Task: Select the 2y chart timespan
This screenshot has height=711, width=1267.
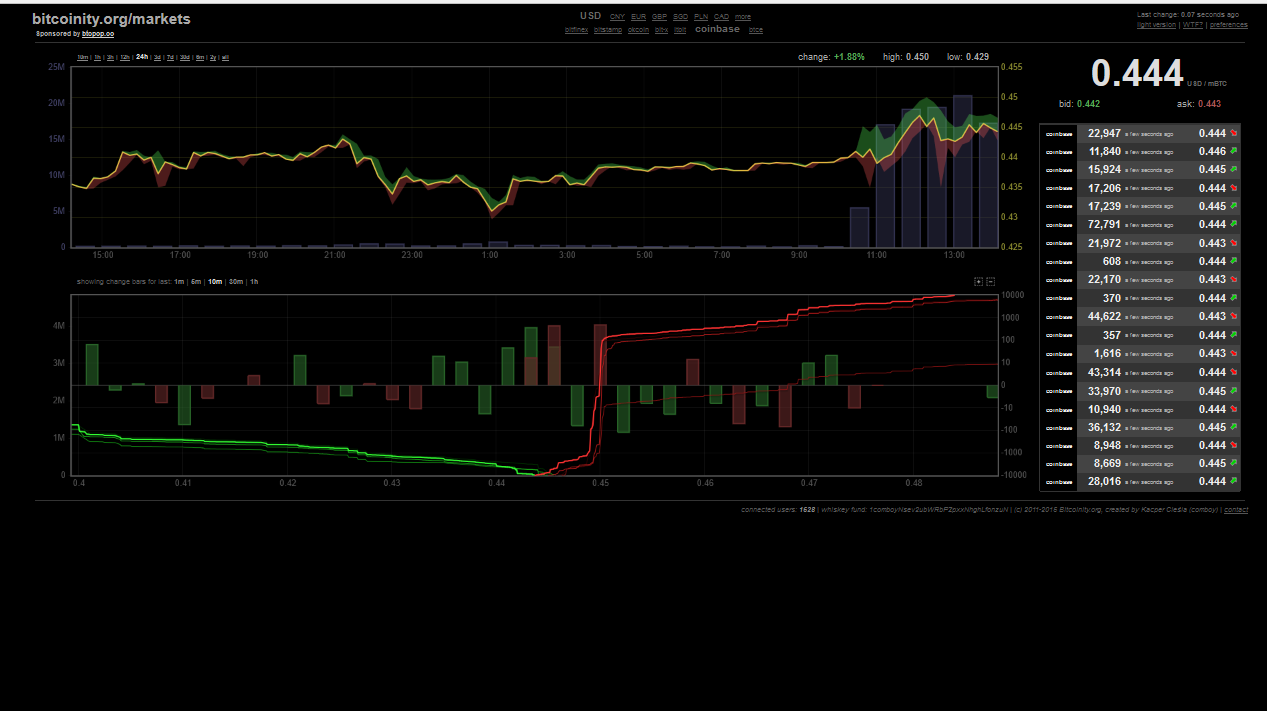Action: [212, 57]
